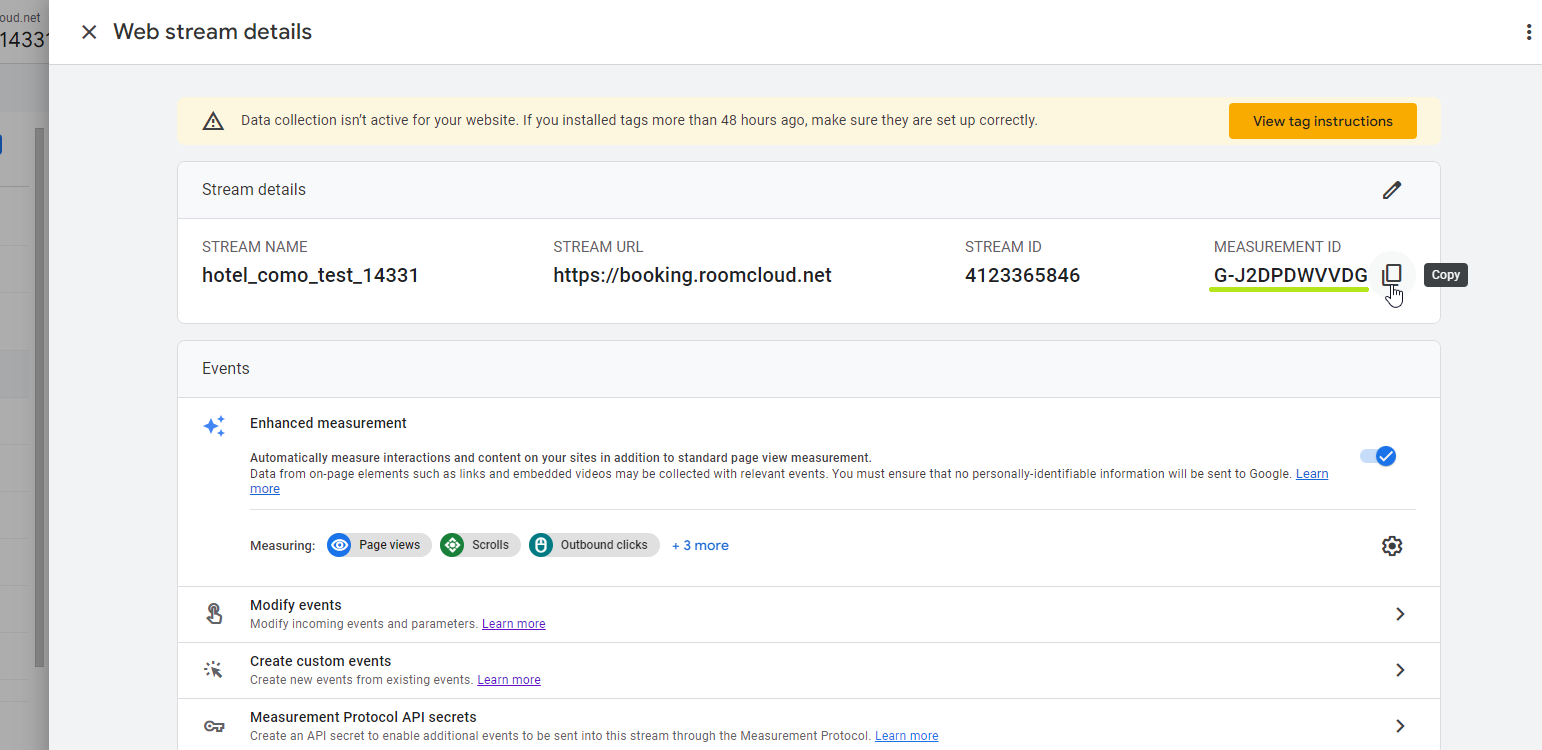Click the Page views eye icon chip
The width and height of the screenshot is (1542, 750).
pos(339,544)
